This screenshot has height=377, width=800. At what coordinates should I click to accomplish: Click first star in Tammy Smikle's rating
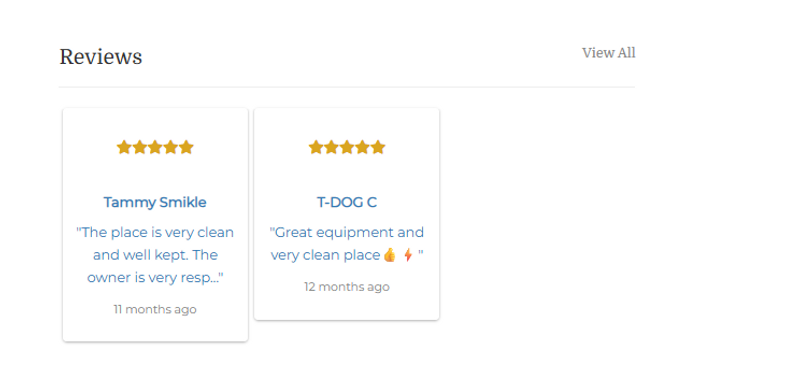tap(124, 147)
